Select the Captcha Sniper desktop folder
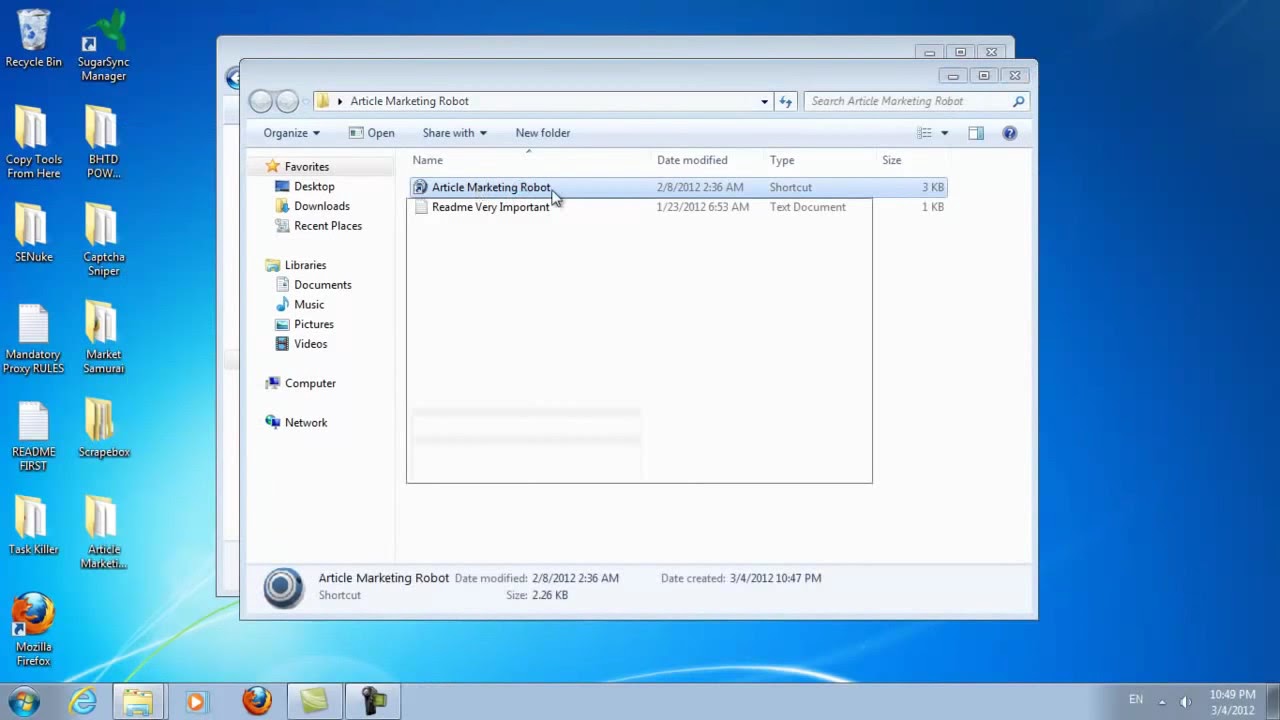Image resolution: width=1280 pixels, height=720 pixels. pyautogui.click(x=103, y=241)
